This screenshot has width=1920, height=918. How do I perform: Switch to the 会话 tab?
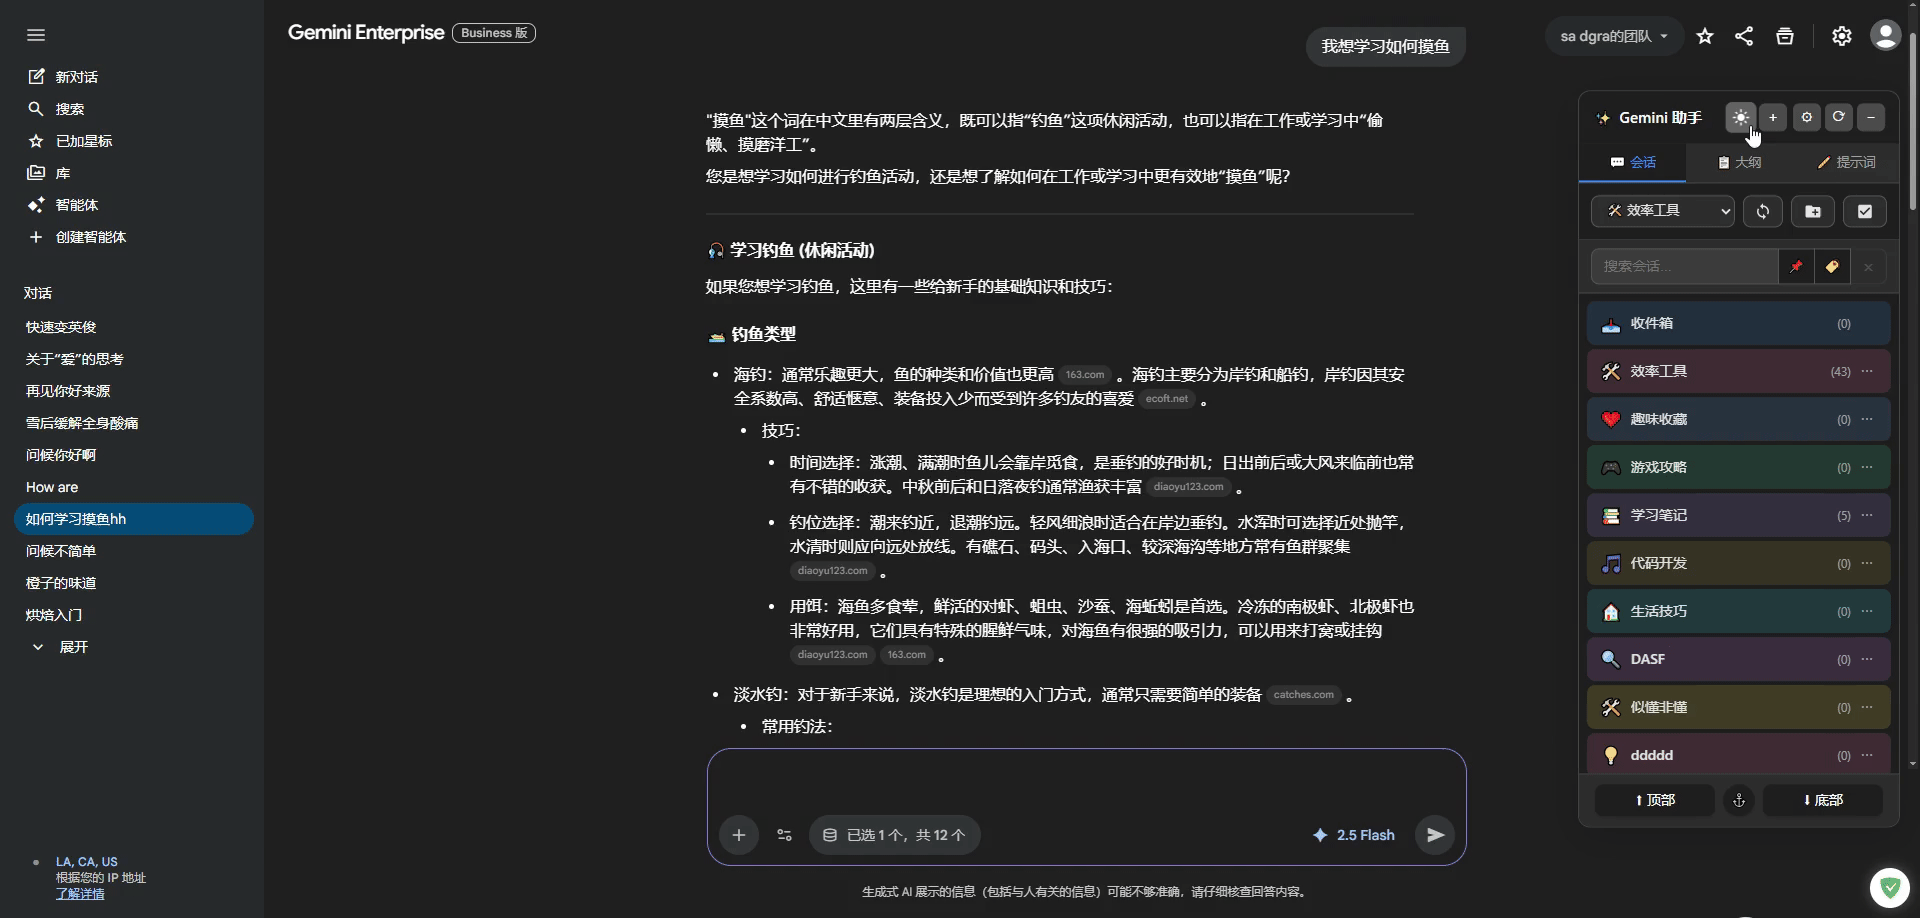tap(1633, 162)
